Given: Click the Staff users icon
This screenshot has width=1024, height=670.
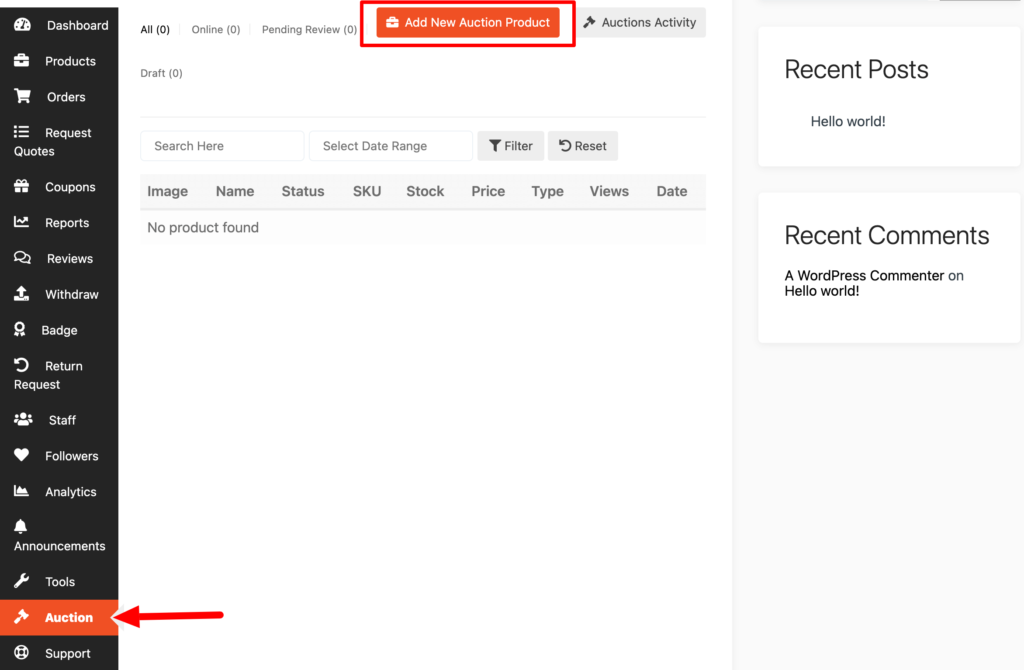Looking at the screenshot, I should tap(24, 419).
